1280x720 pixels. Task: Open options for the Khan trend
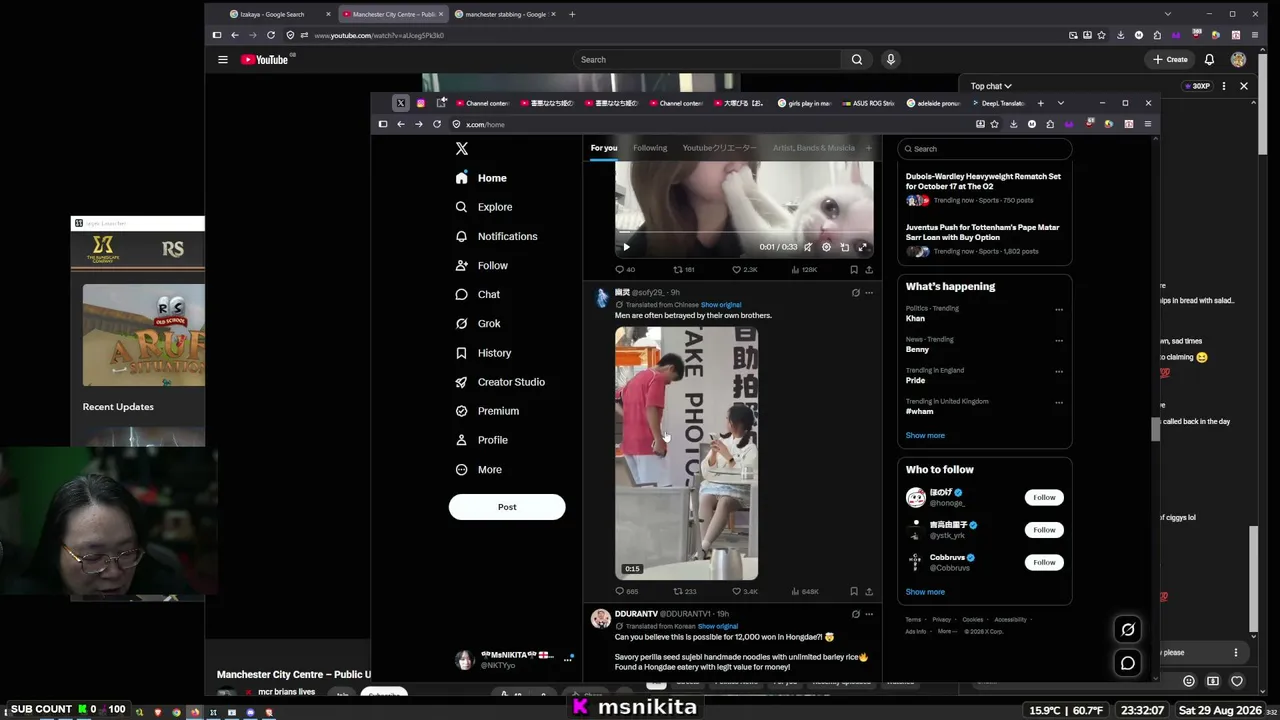[1059, 309]
